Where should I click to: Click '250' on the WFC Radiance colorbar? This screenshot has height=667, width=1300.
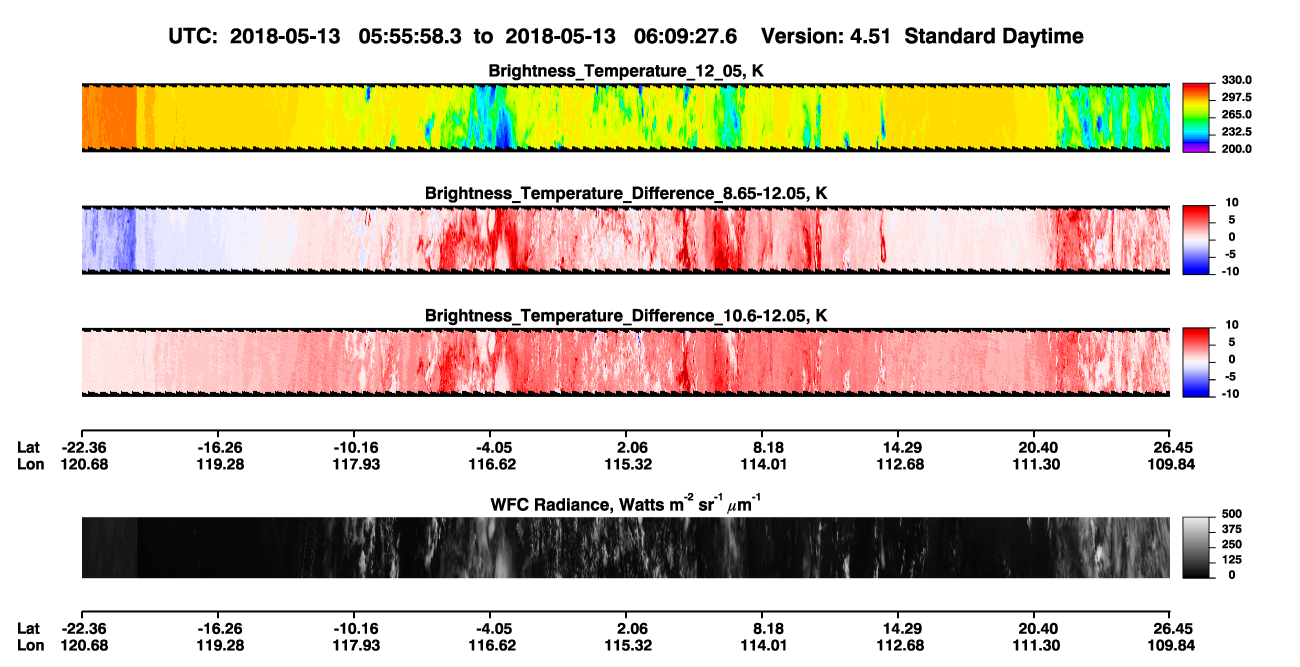1231,543
